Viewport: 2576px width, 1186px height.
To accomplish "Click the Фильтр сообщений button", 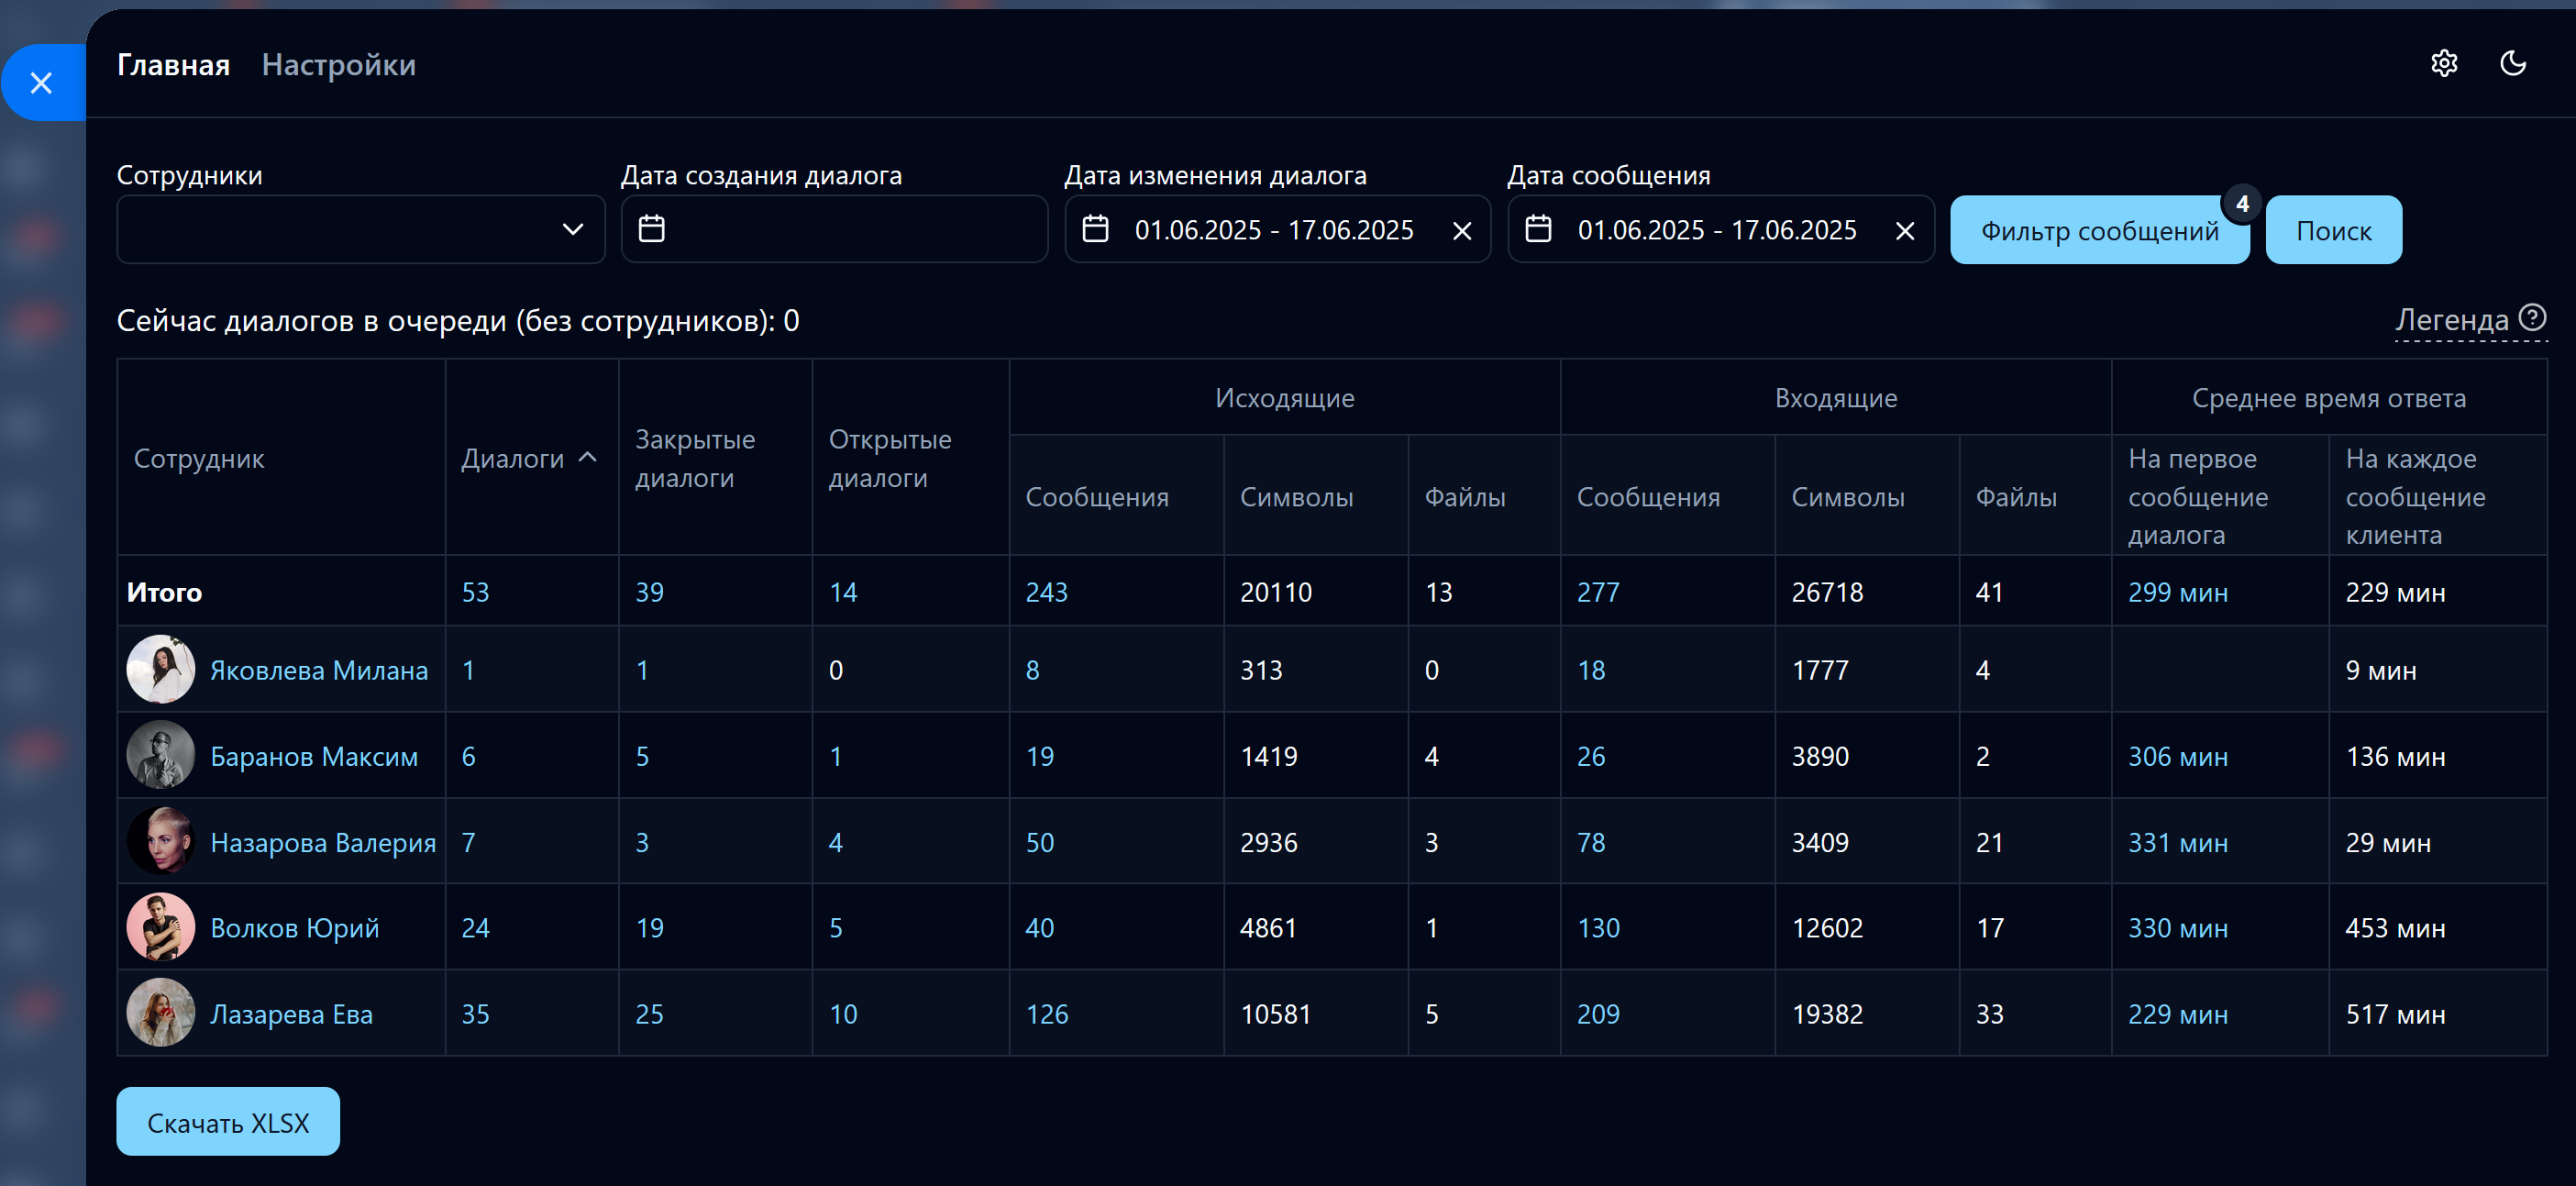I will [x=2098, y=231].
